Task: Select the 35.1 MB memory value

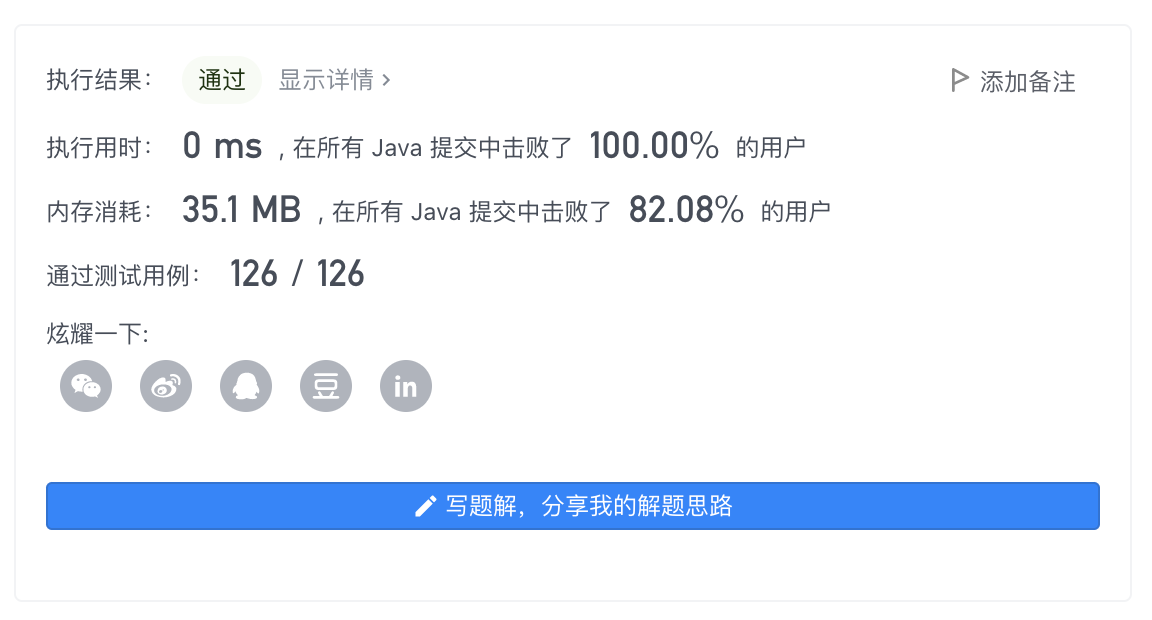Action: (241, 210)
